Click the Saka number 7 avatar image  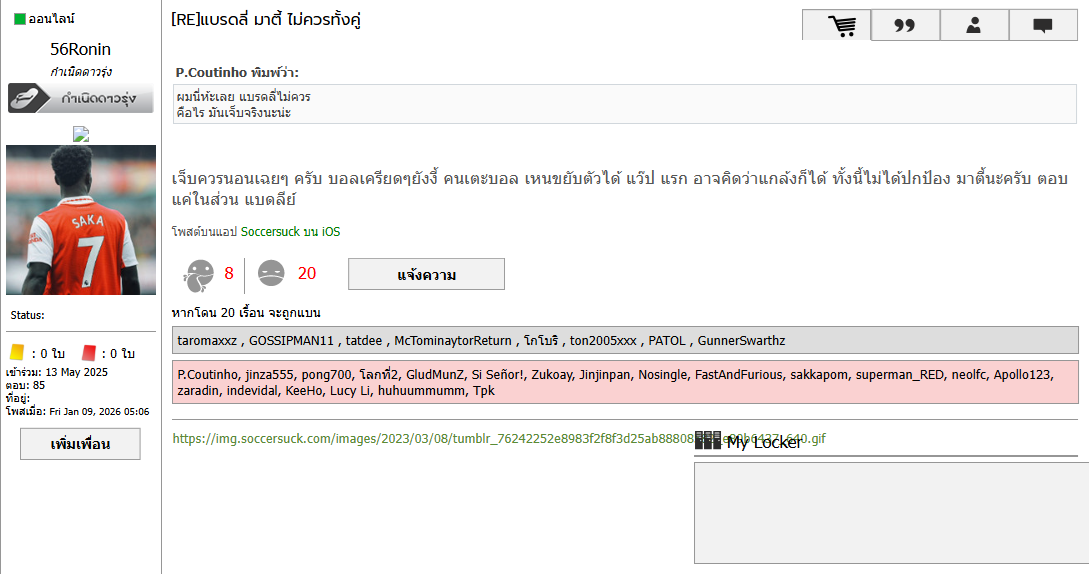(x=81, y=220)
